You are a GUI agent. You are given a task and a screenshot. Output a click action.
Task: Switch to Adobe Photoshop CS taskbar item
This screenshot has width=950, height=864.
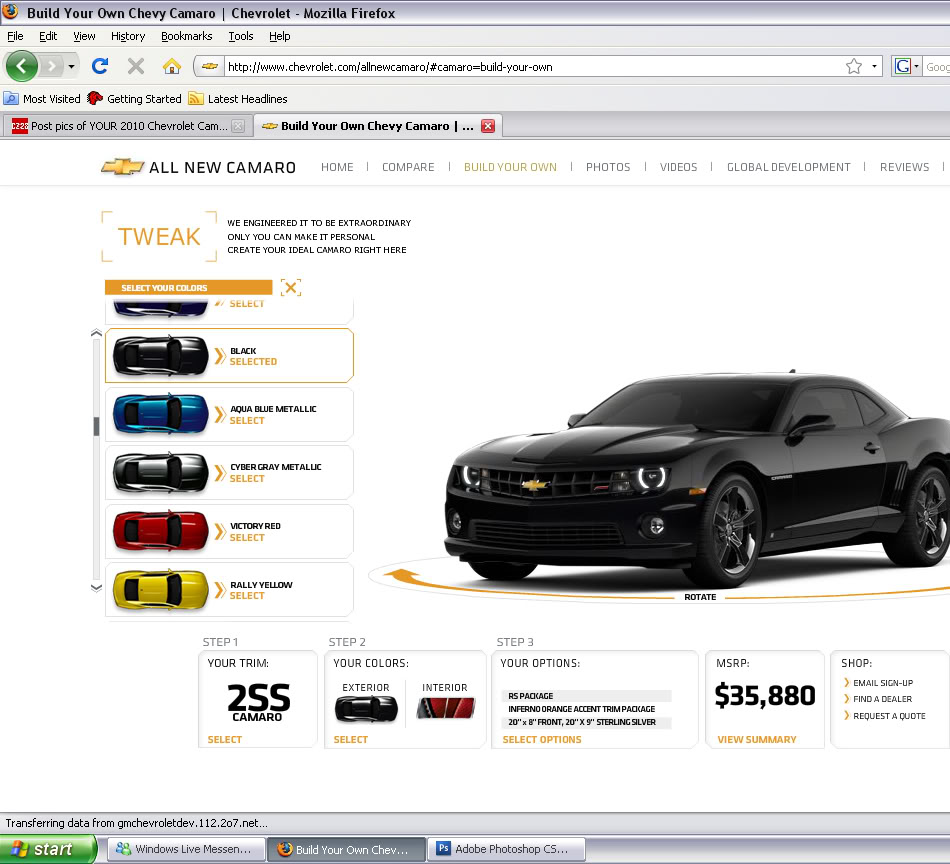click(507, 849)
